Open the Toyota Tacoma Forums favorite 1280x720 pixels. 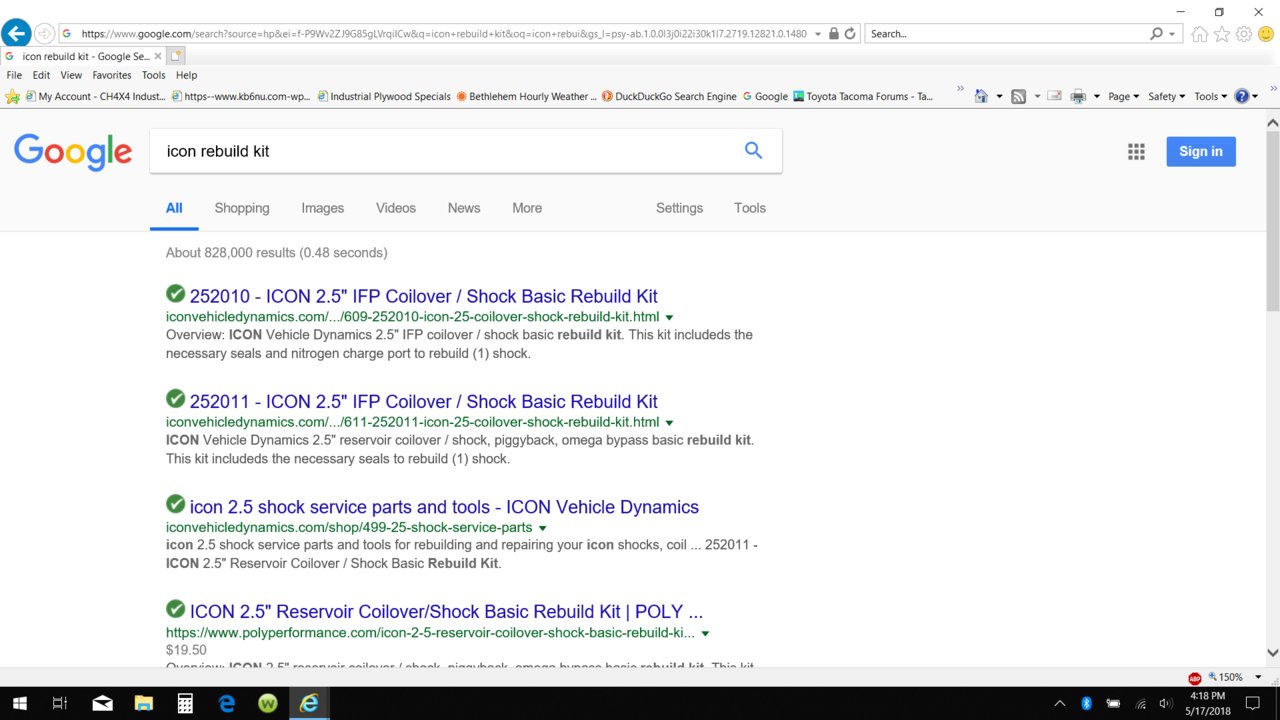[x=863, y=96]
